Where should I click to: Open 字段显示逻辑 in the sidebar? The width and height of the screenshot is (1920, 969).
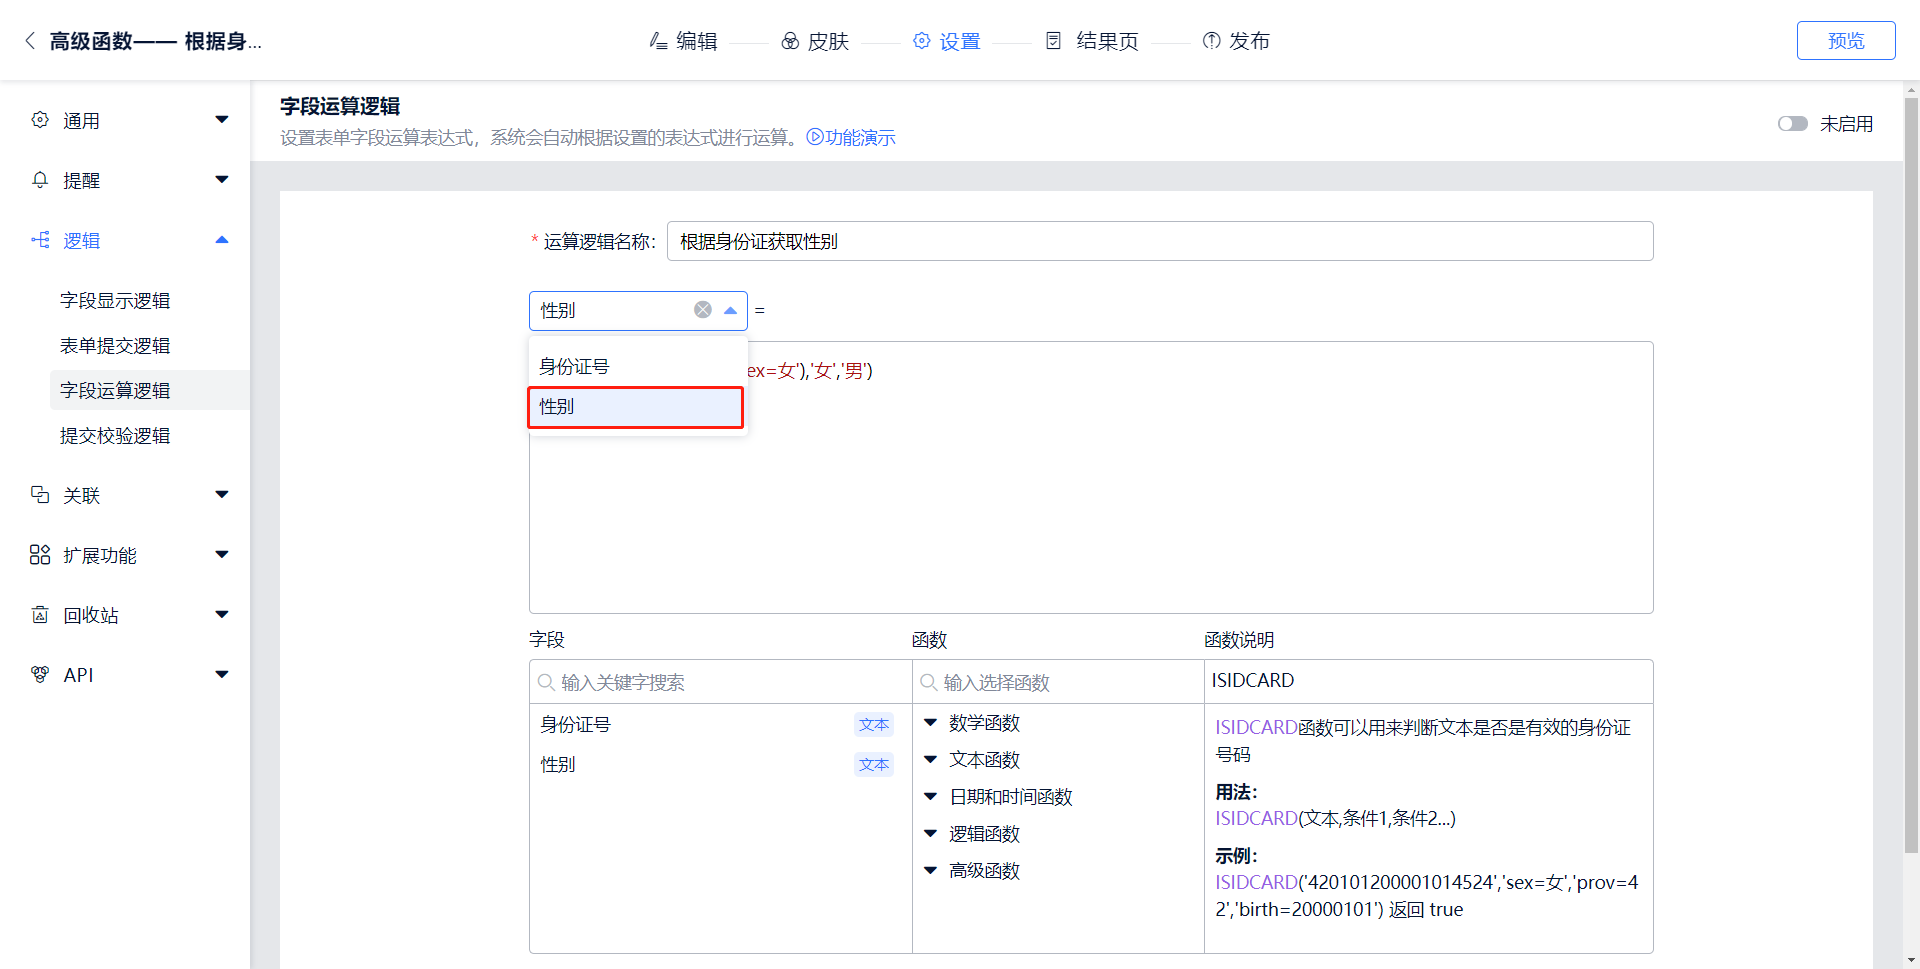tap(115, 301)
